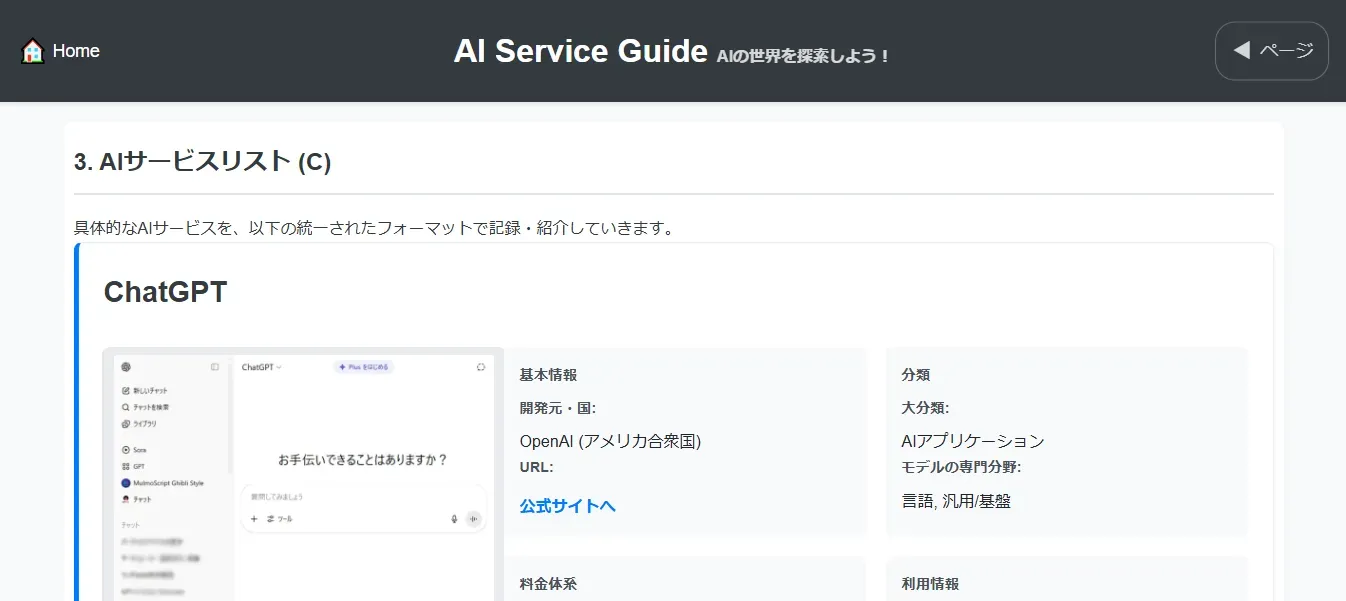Screen dimensions: 1346x601
Task: Start voice mode via the waveform icon
Action: tap(473, 519)
